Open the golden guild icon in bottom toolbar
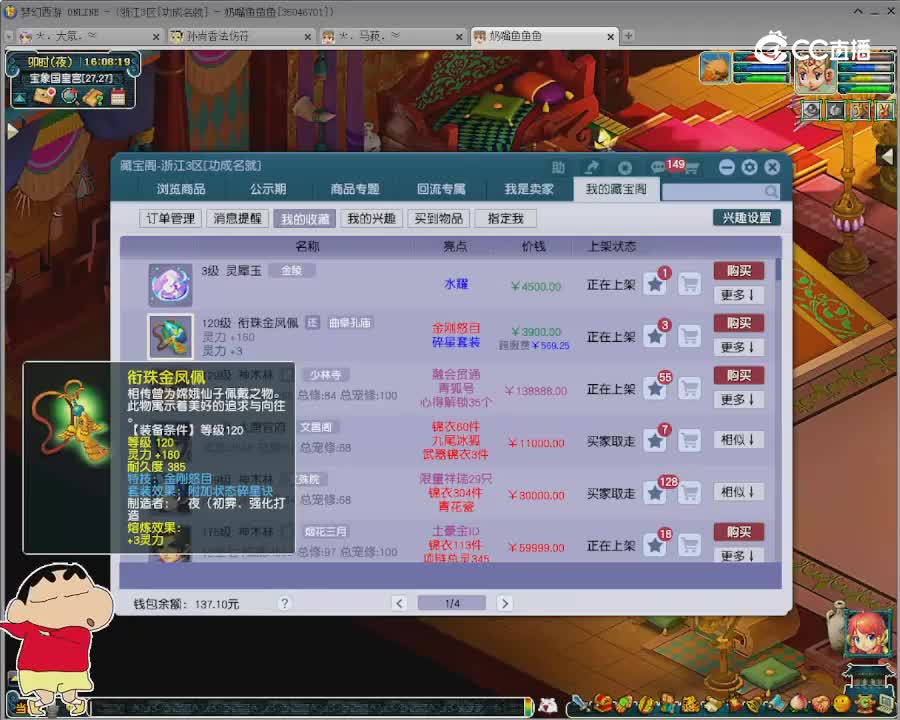 click(x=690, y=703)
